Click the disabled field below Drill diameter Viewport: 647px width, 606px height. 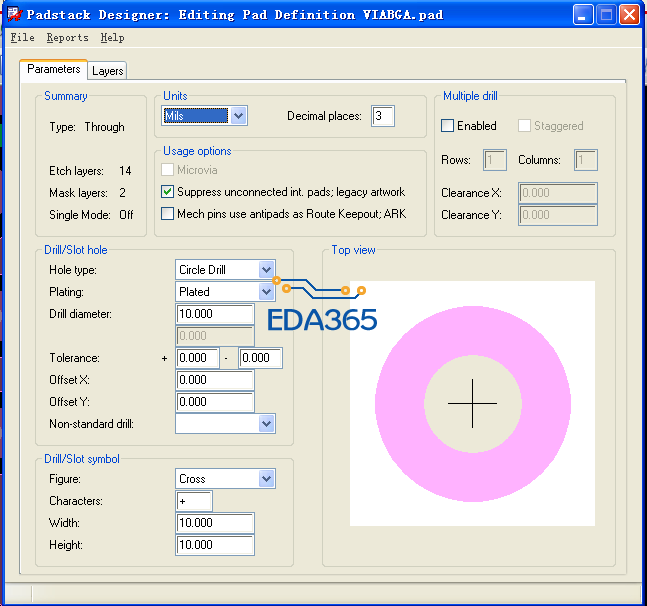point(215,336)
